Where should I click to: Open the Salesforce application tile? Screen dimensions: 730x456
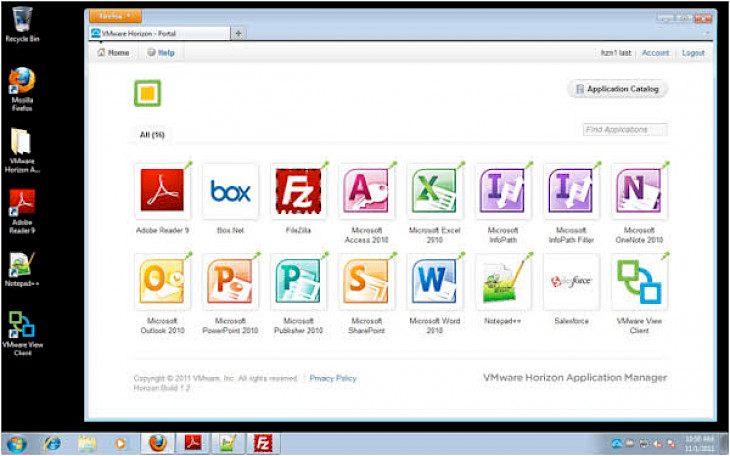click(571, 282)
